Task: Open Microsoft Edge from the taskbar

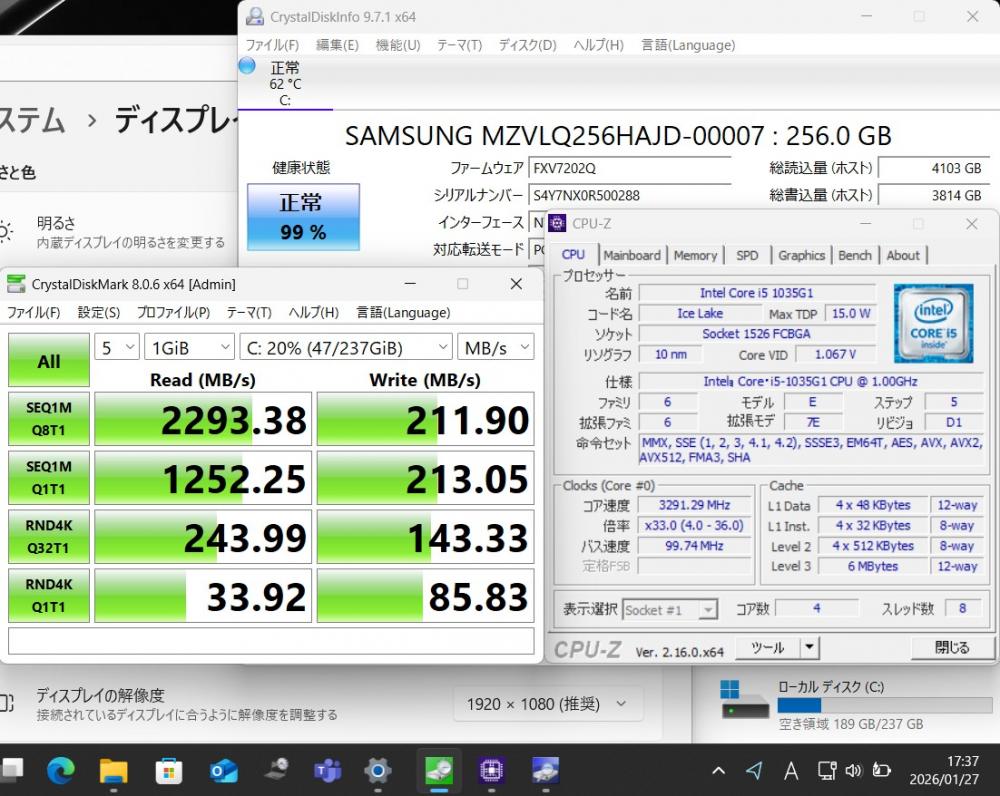Action: pos(61,770)
